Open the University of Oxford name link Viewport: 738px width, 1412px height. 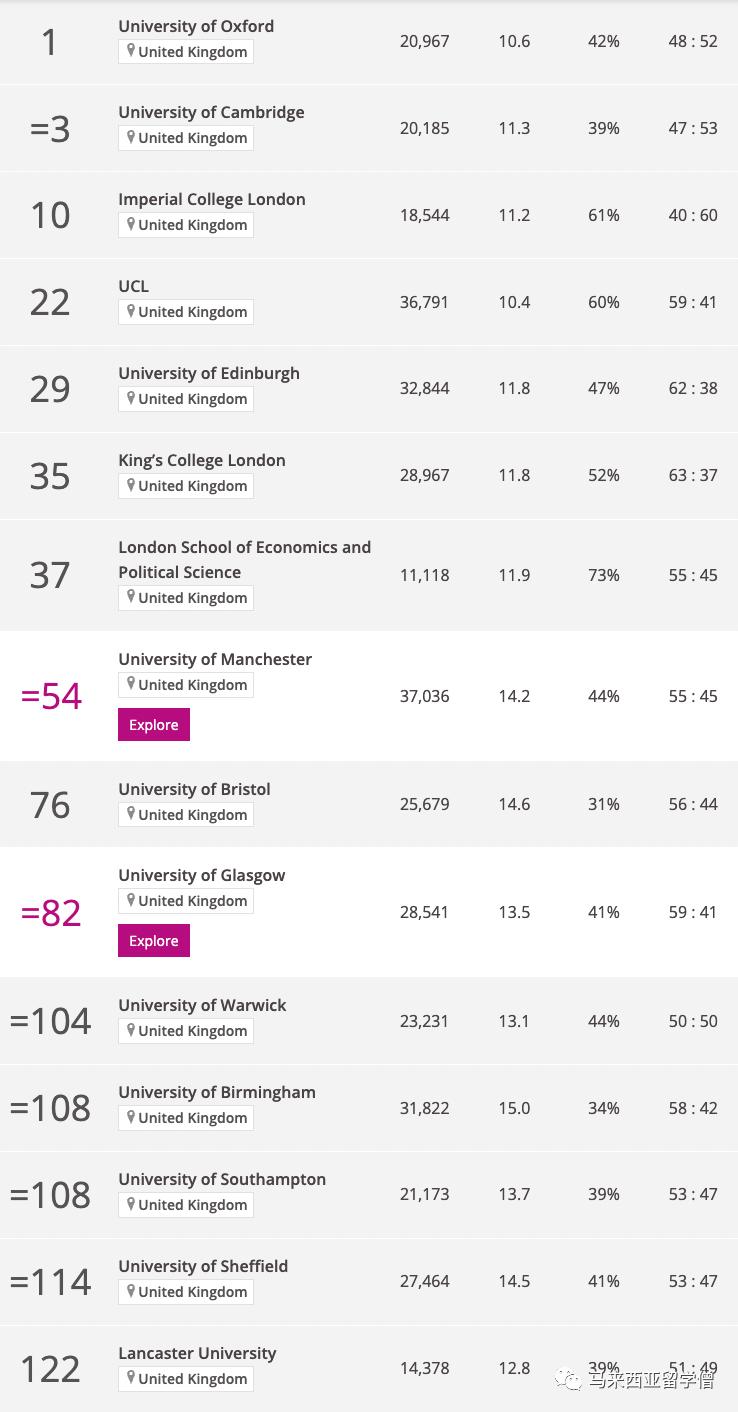coord(196,26)
